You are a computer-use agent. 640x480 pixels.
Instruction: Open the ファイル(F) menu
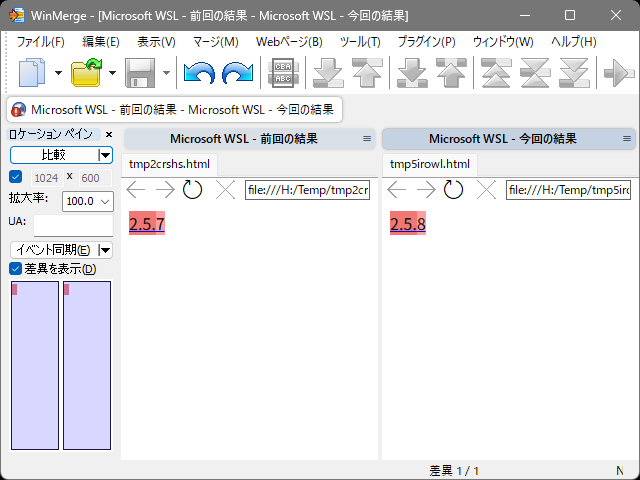[x=40, y=42]
